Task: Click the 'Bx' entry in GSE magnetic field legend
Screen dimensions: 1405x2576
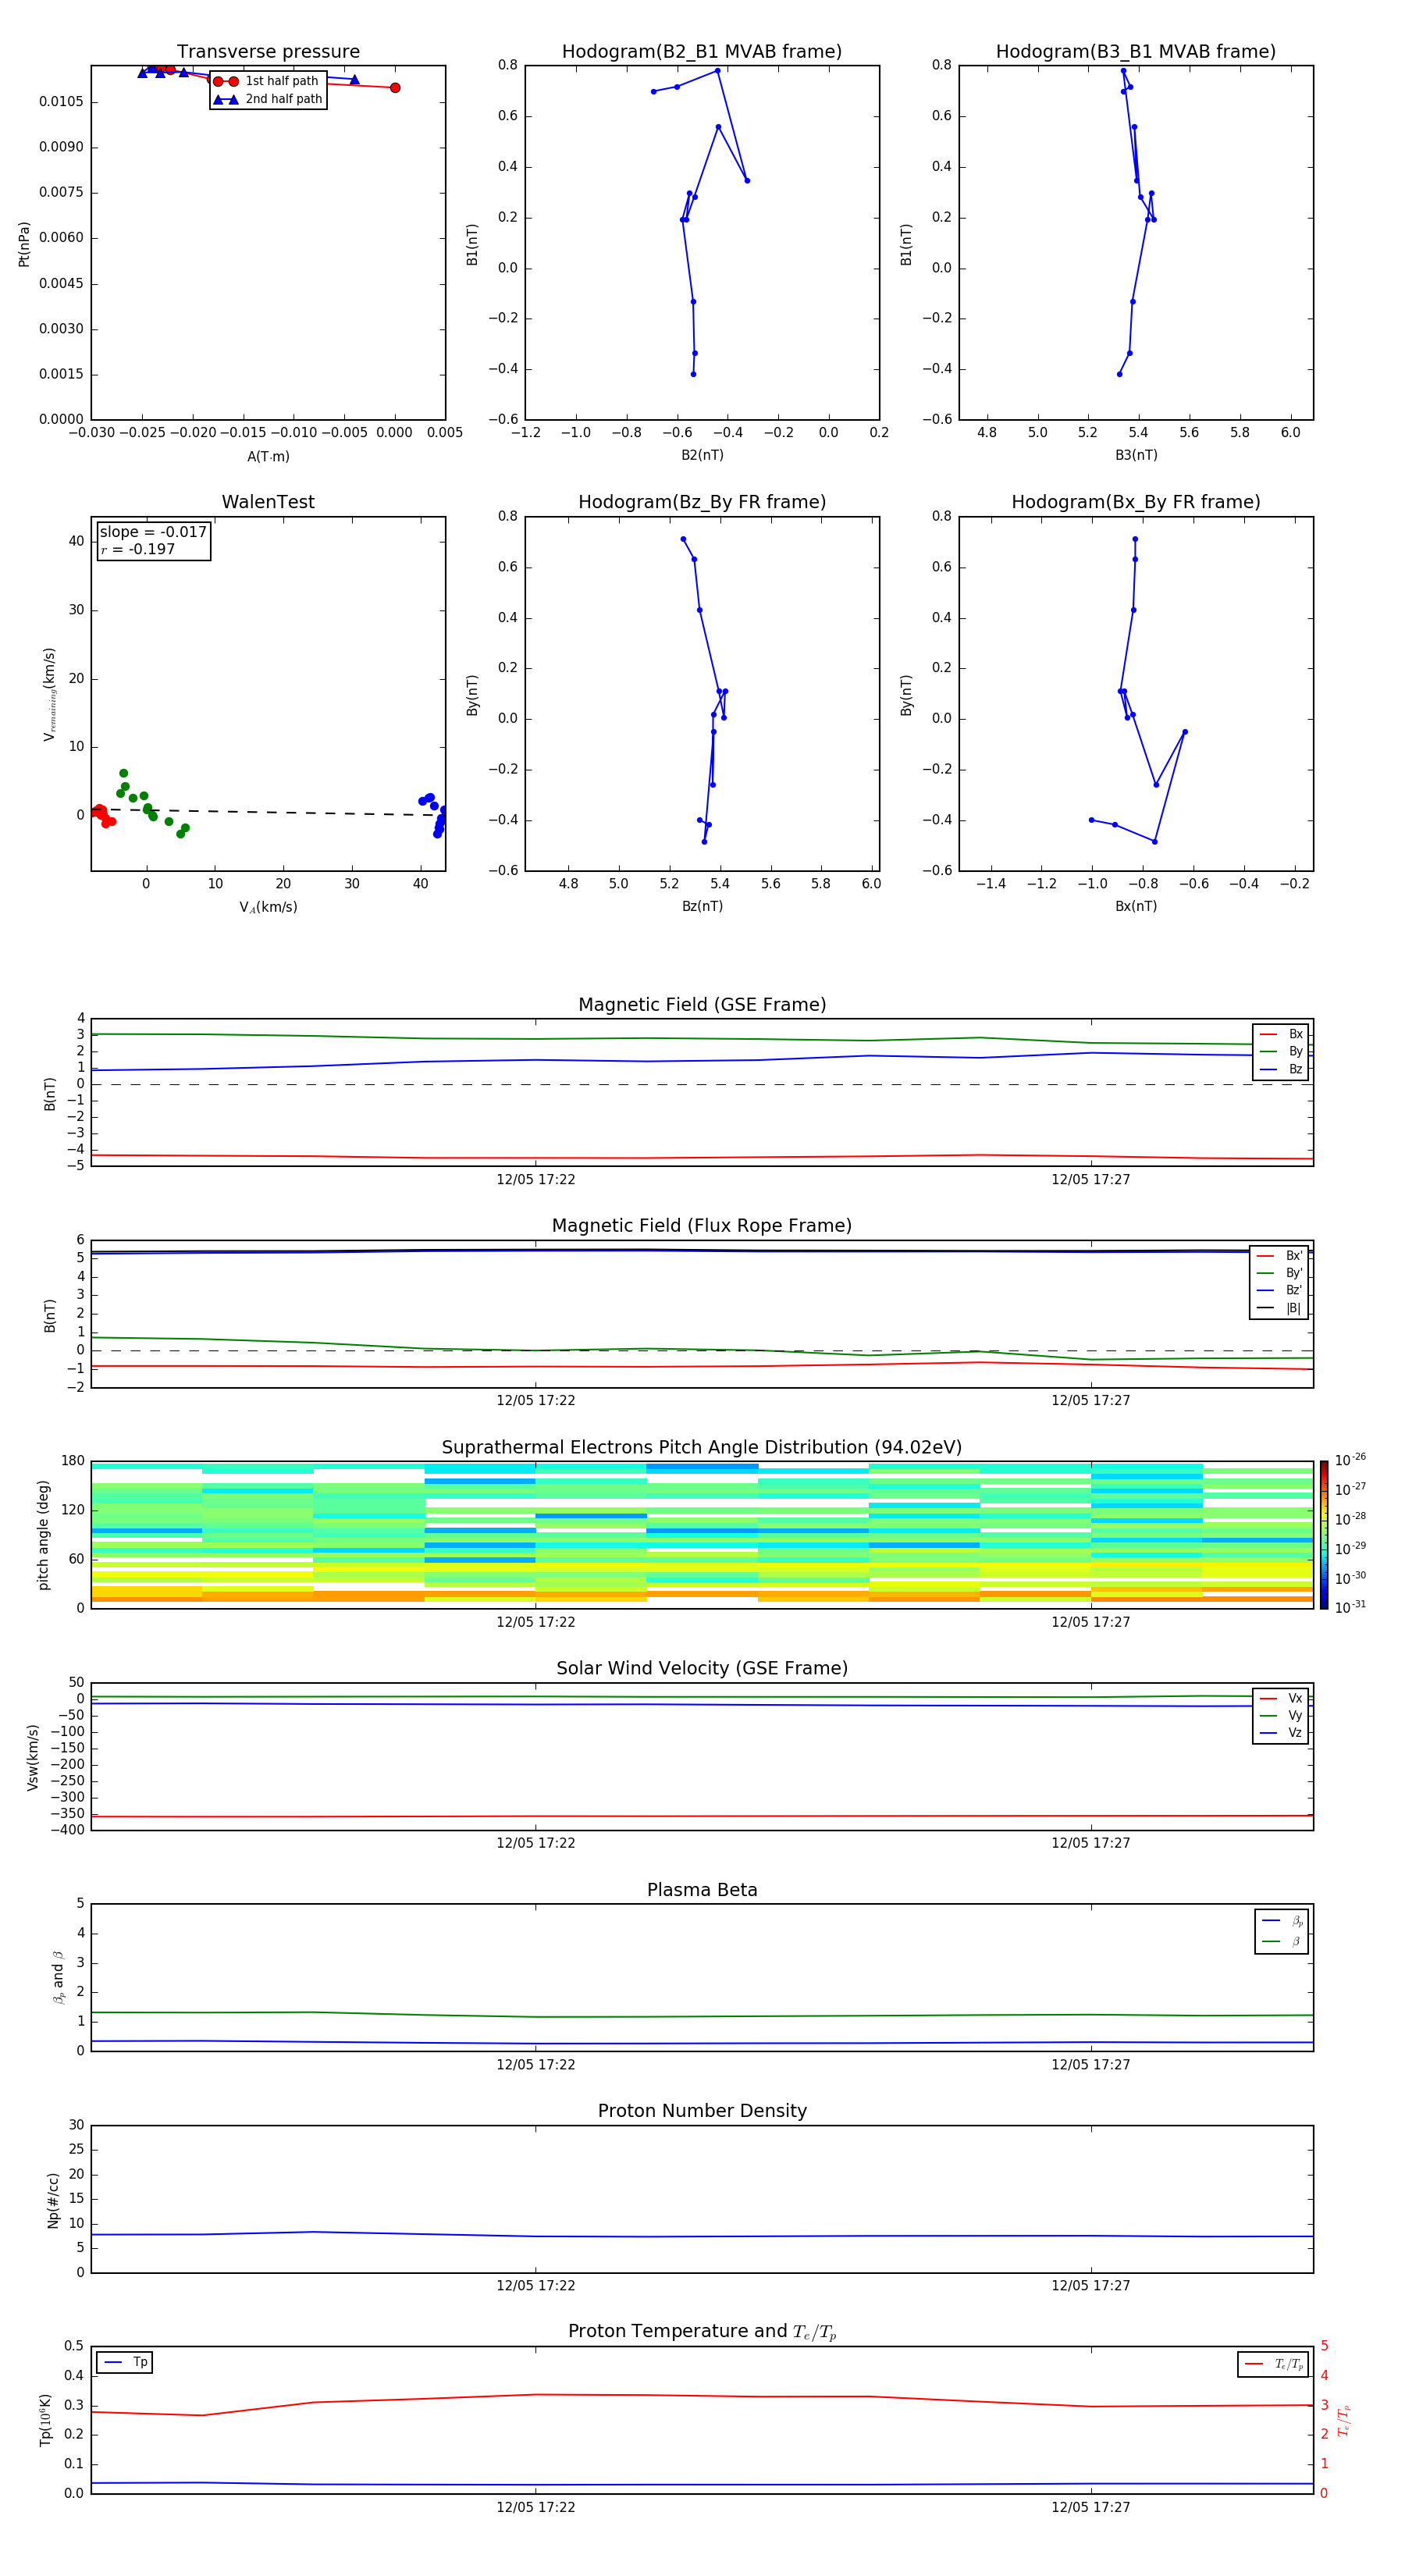Action: [1281, 1035]
